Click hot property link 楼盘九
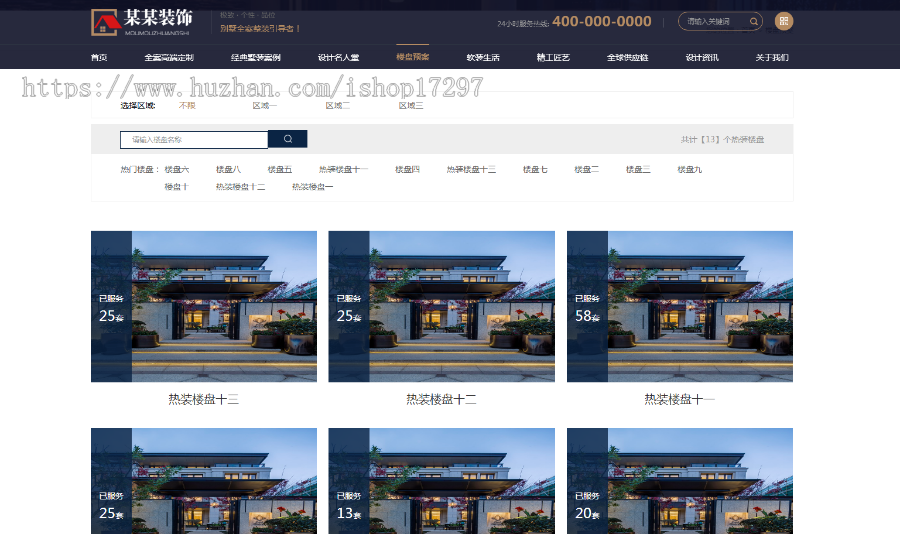Image resolution: width=900 pixels, height=534 pixels. 689,169
